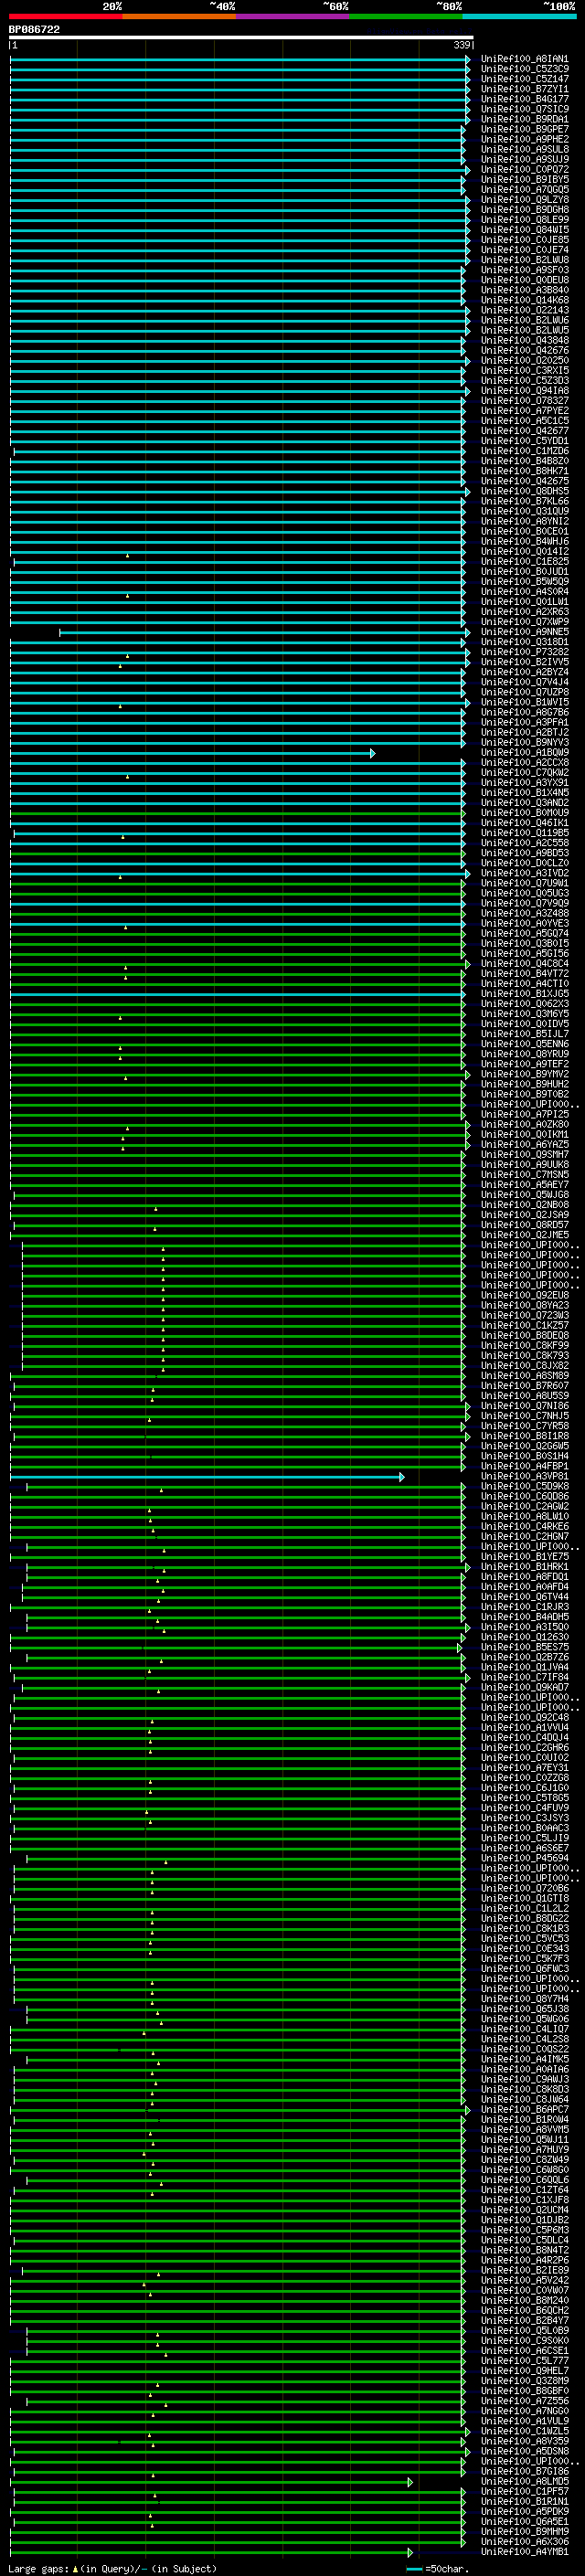Screen dimensions: 585x2576
Task: Open hit UniRef100_A8IAN1
Action: click(524, 59)
